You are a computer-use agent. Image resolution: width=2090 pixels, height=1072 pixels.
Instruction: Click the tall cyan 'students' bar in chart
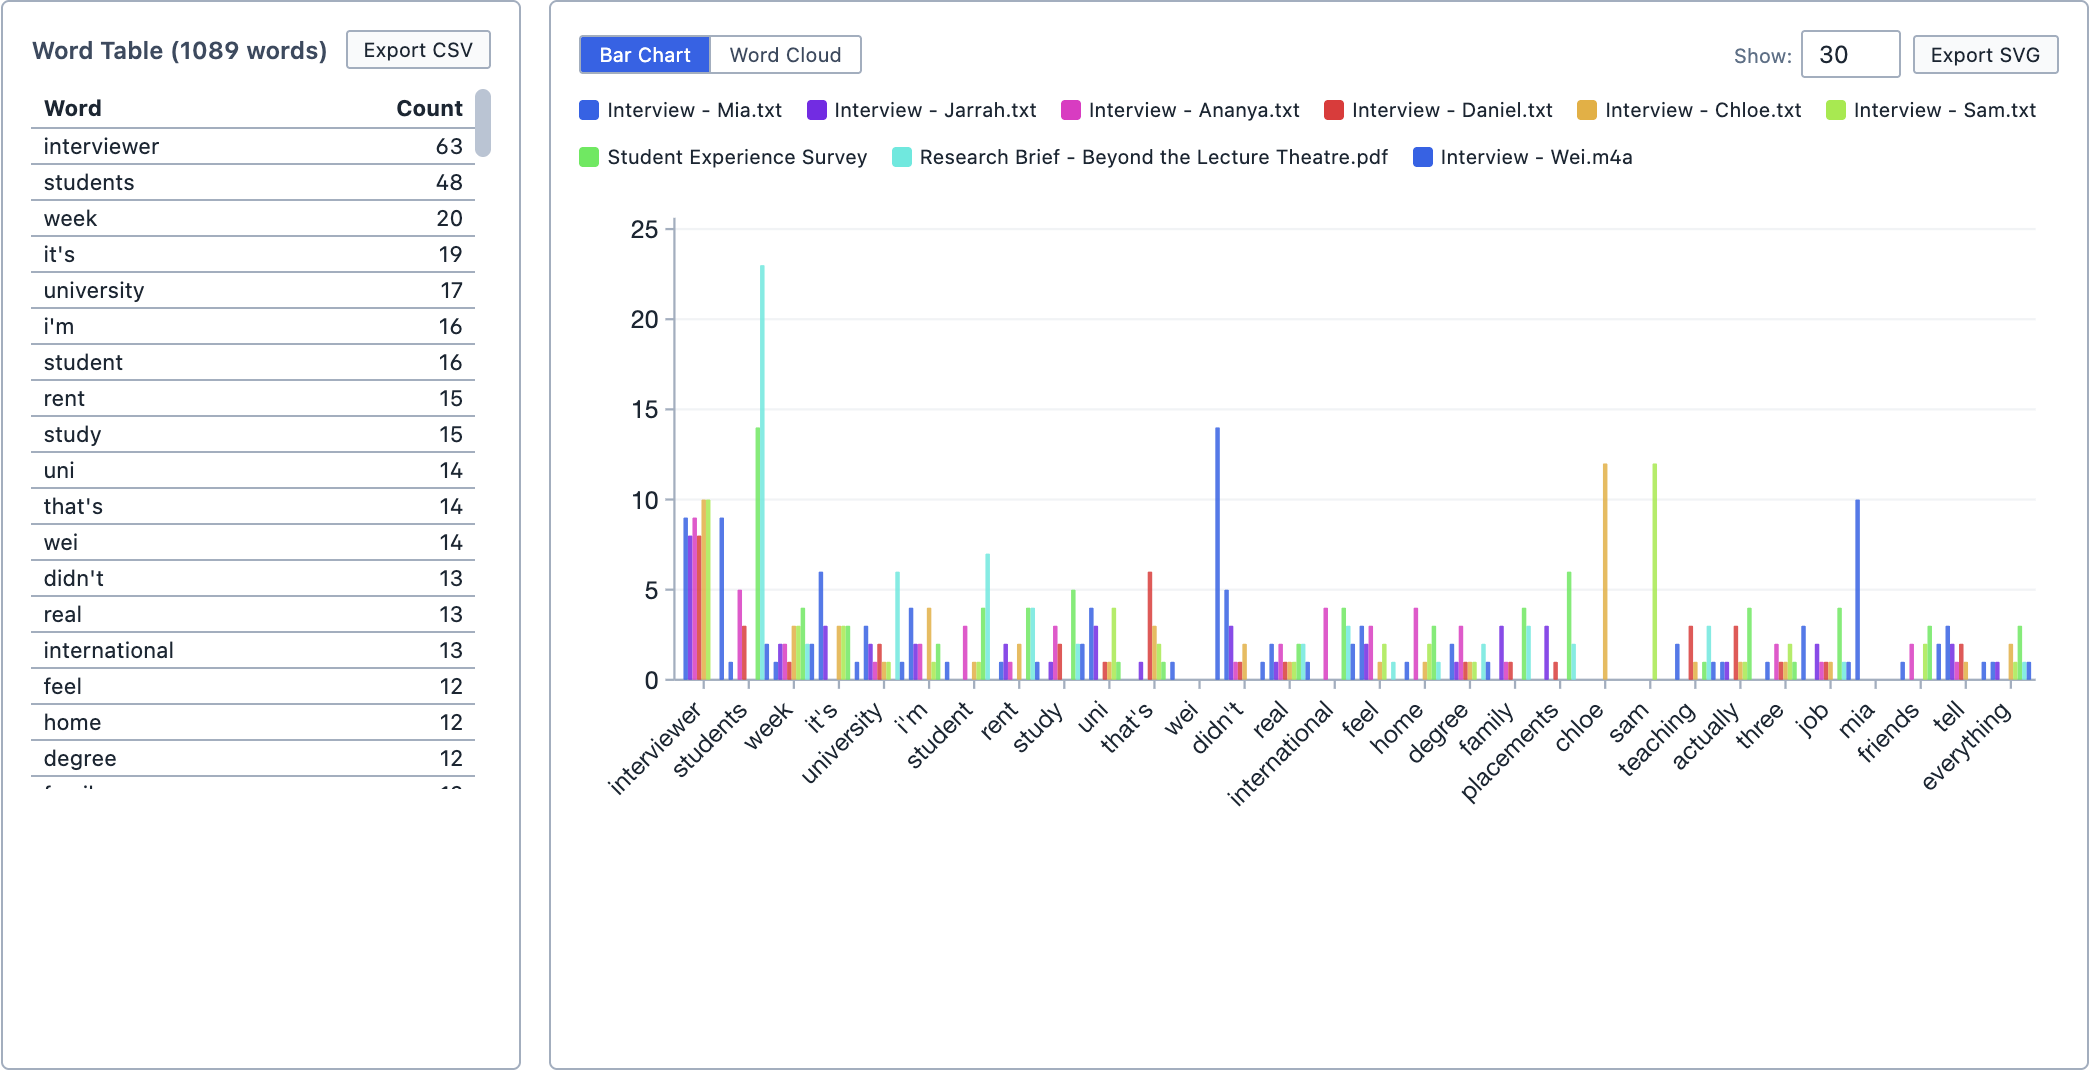pos(762,472)
